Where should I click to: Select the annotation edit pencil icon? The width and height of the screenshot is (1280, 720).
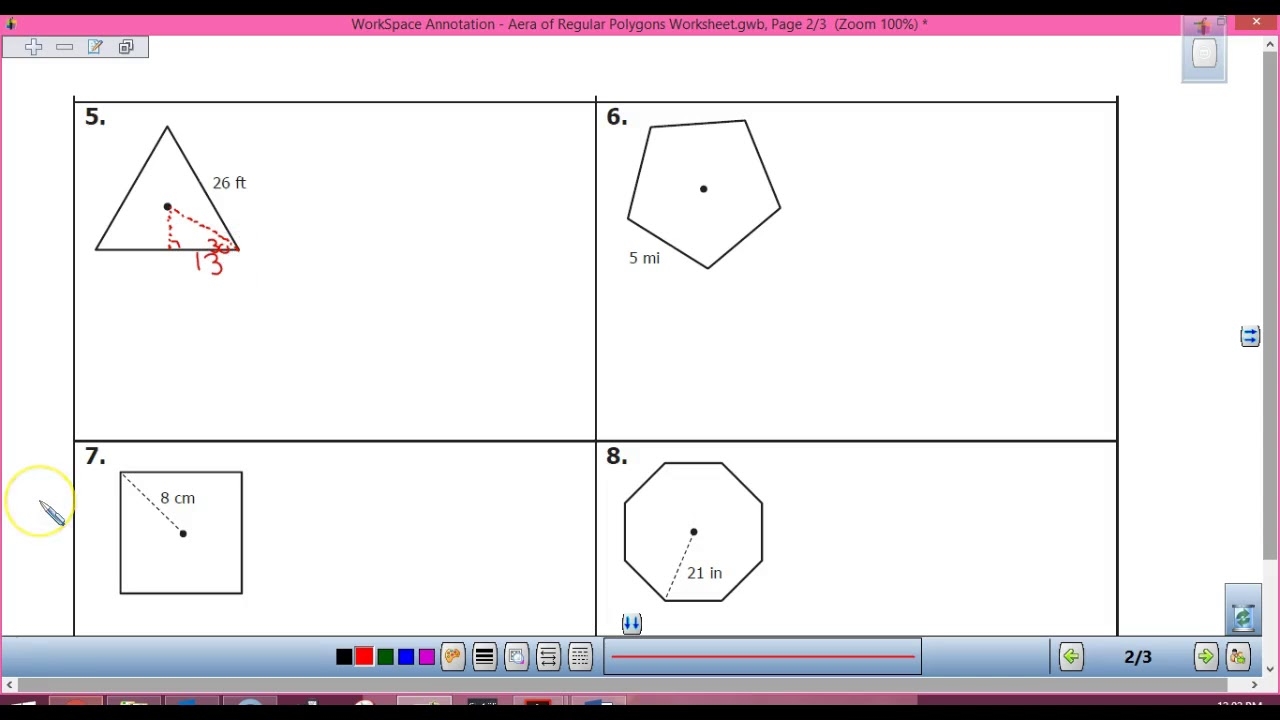95,46
